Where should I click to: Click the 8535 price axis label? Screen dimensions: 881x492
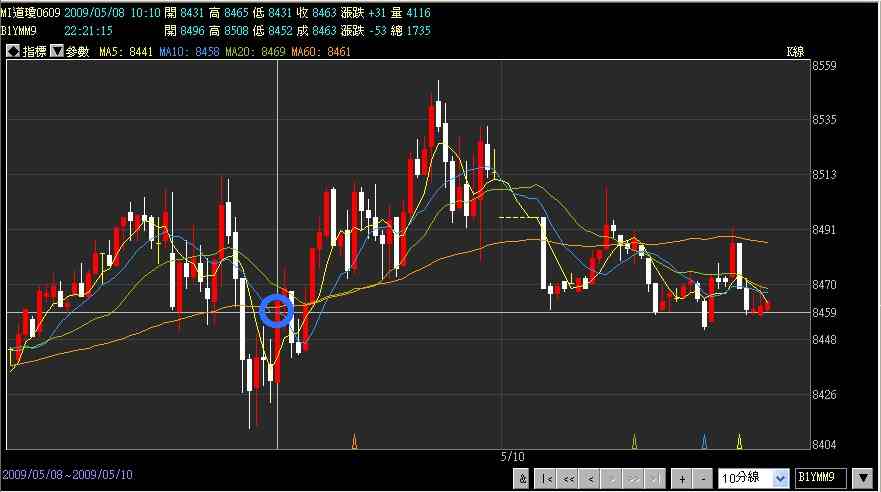coord(824,120)
